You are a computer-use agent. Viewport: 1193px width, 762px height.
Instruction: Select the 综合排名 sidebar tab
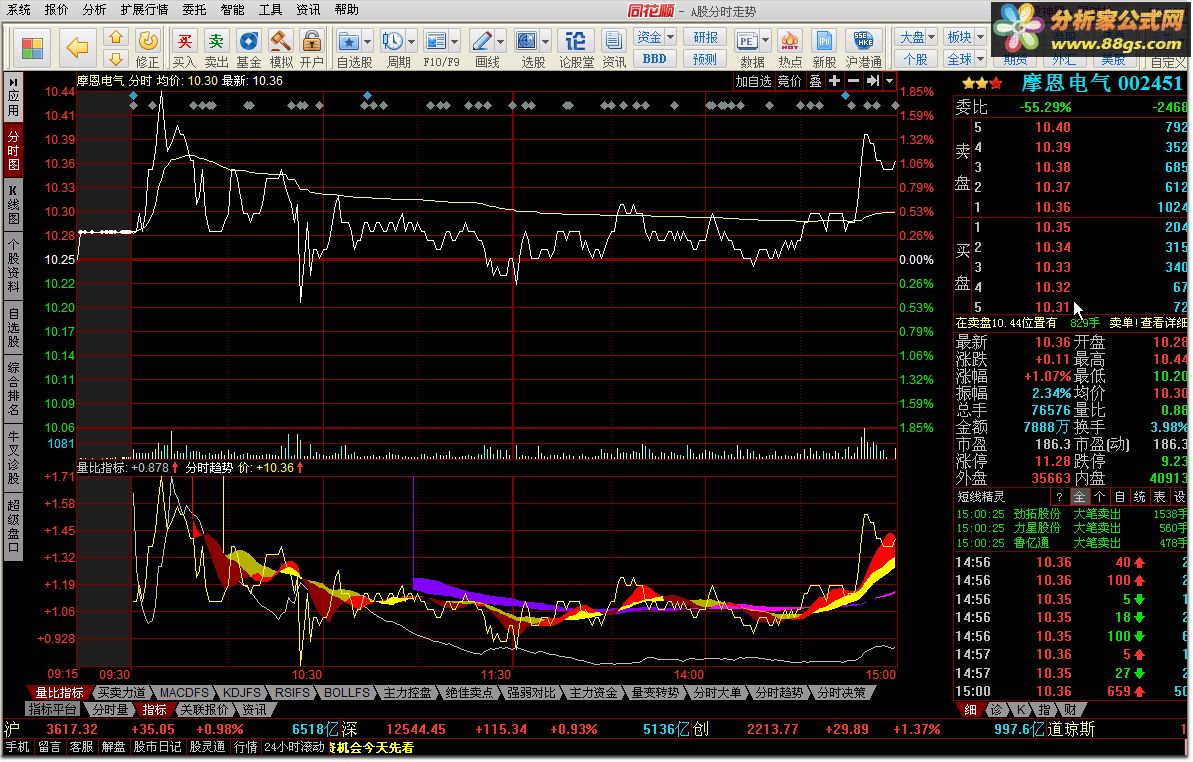[13, 388]
